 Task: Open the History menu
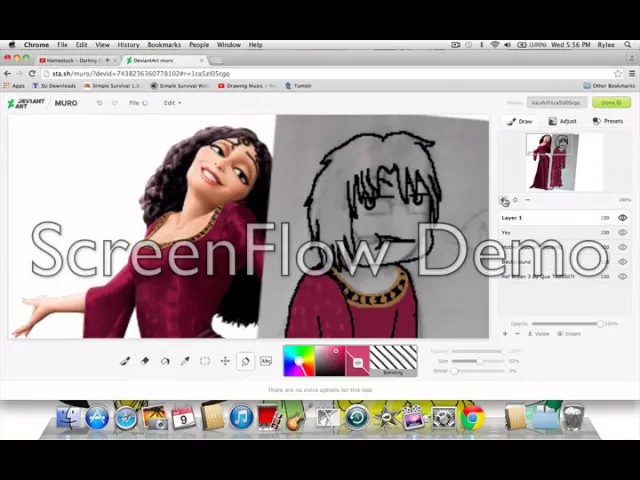[x=129, y=45]
